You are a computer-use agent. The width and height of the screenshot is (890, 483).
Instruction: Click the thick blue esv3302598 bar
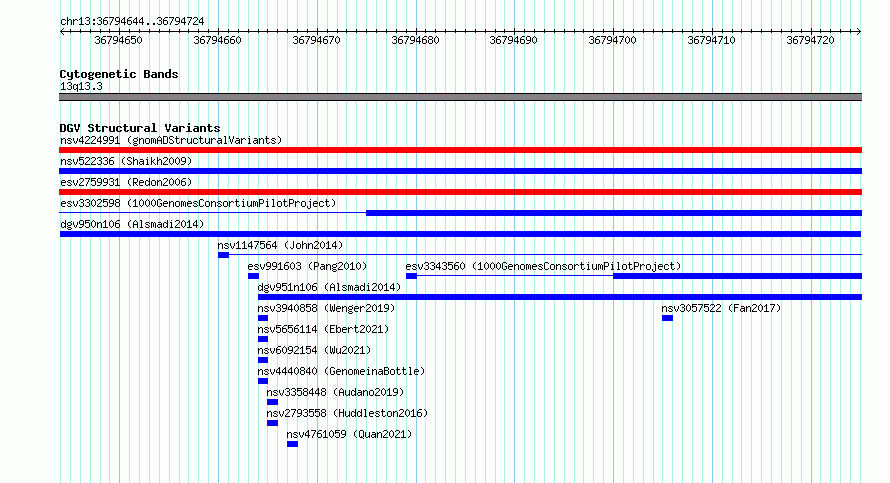click(614, 213)
